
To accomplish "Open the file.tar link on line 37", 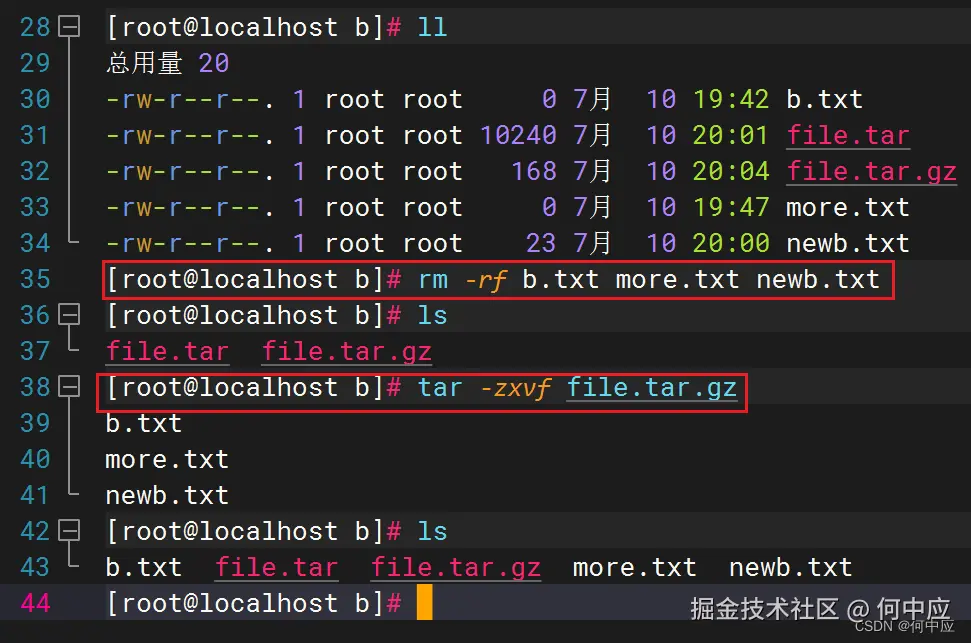I will pyautogui.click(x=167, y=351).
